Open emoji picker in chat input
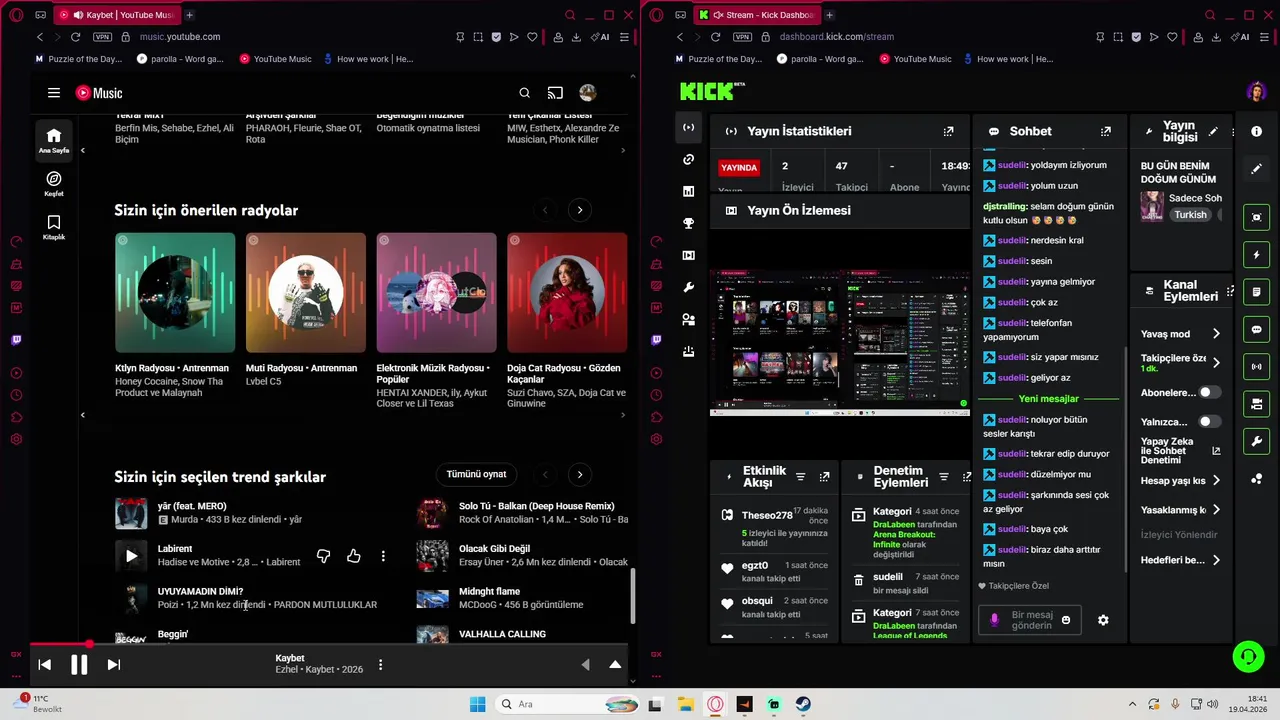This screenshot has width=1280, height=720. [1066, 620]
